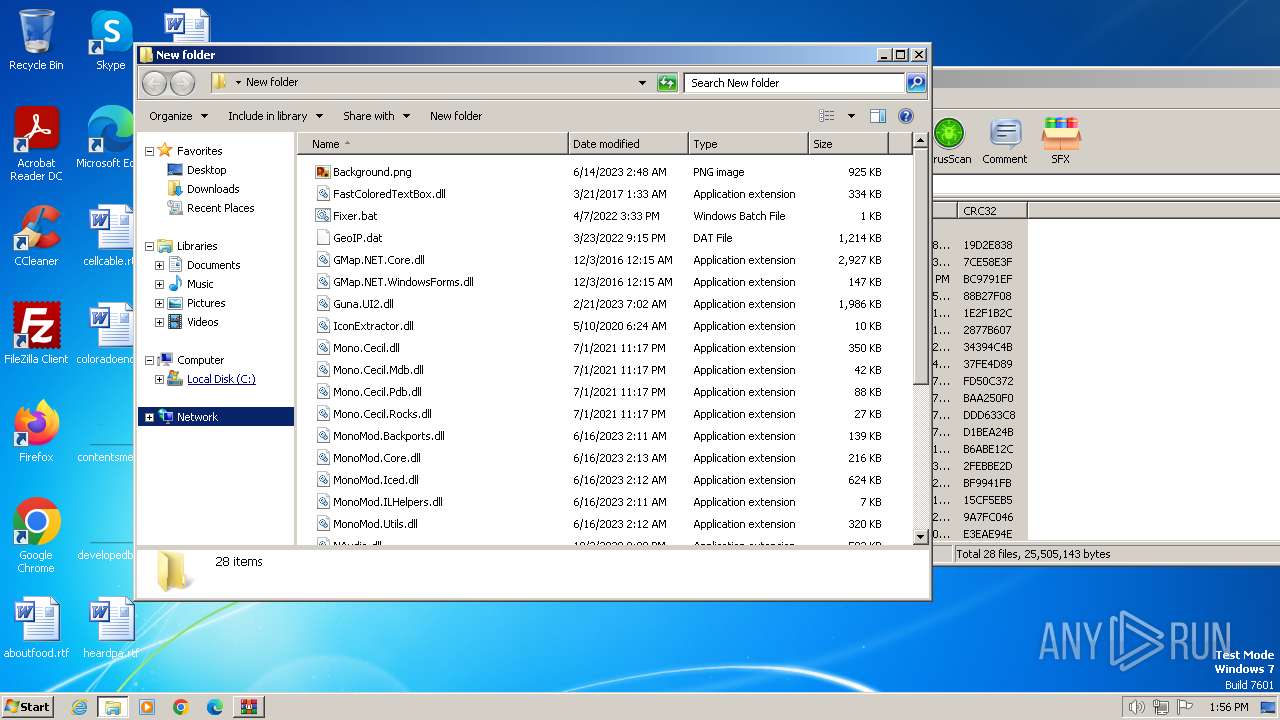1280x720 pixels.
Task: Expand the Videos library node
Action: point(159,322)
